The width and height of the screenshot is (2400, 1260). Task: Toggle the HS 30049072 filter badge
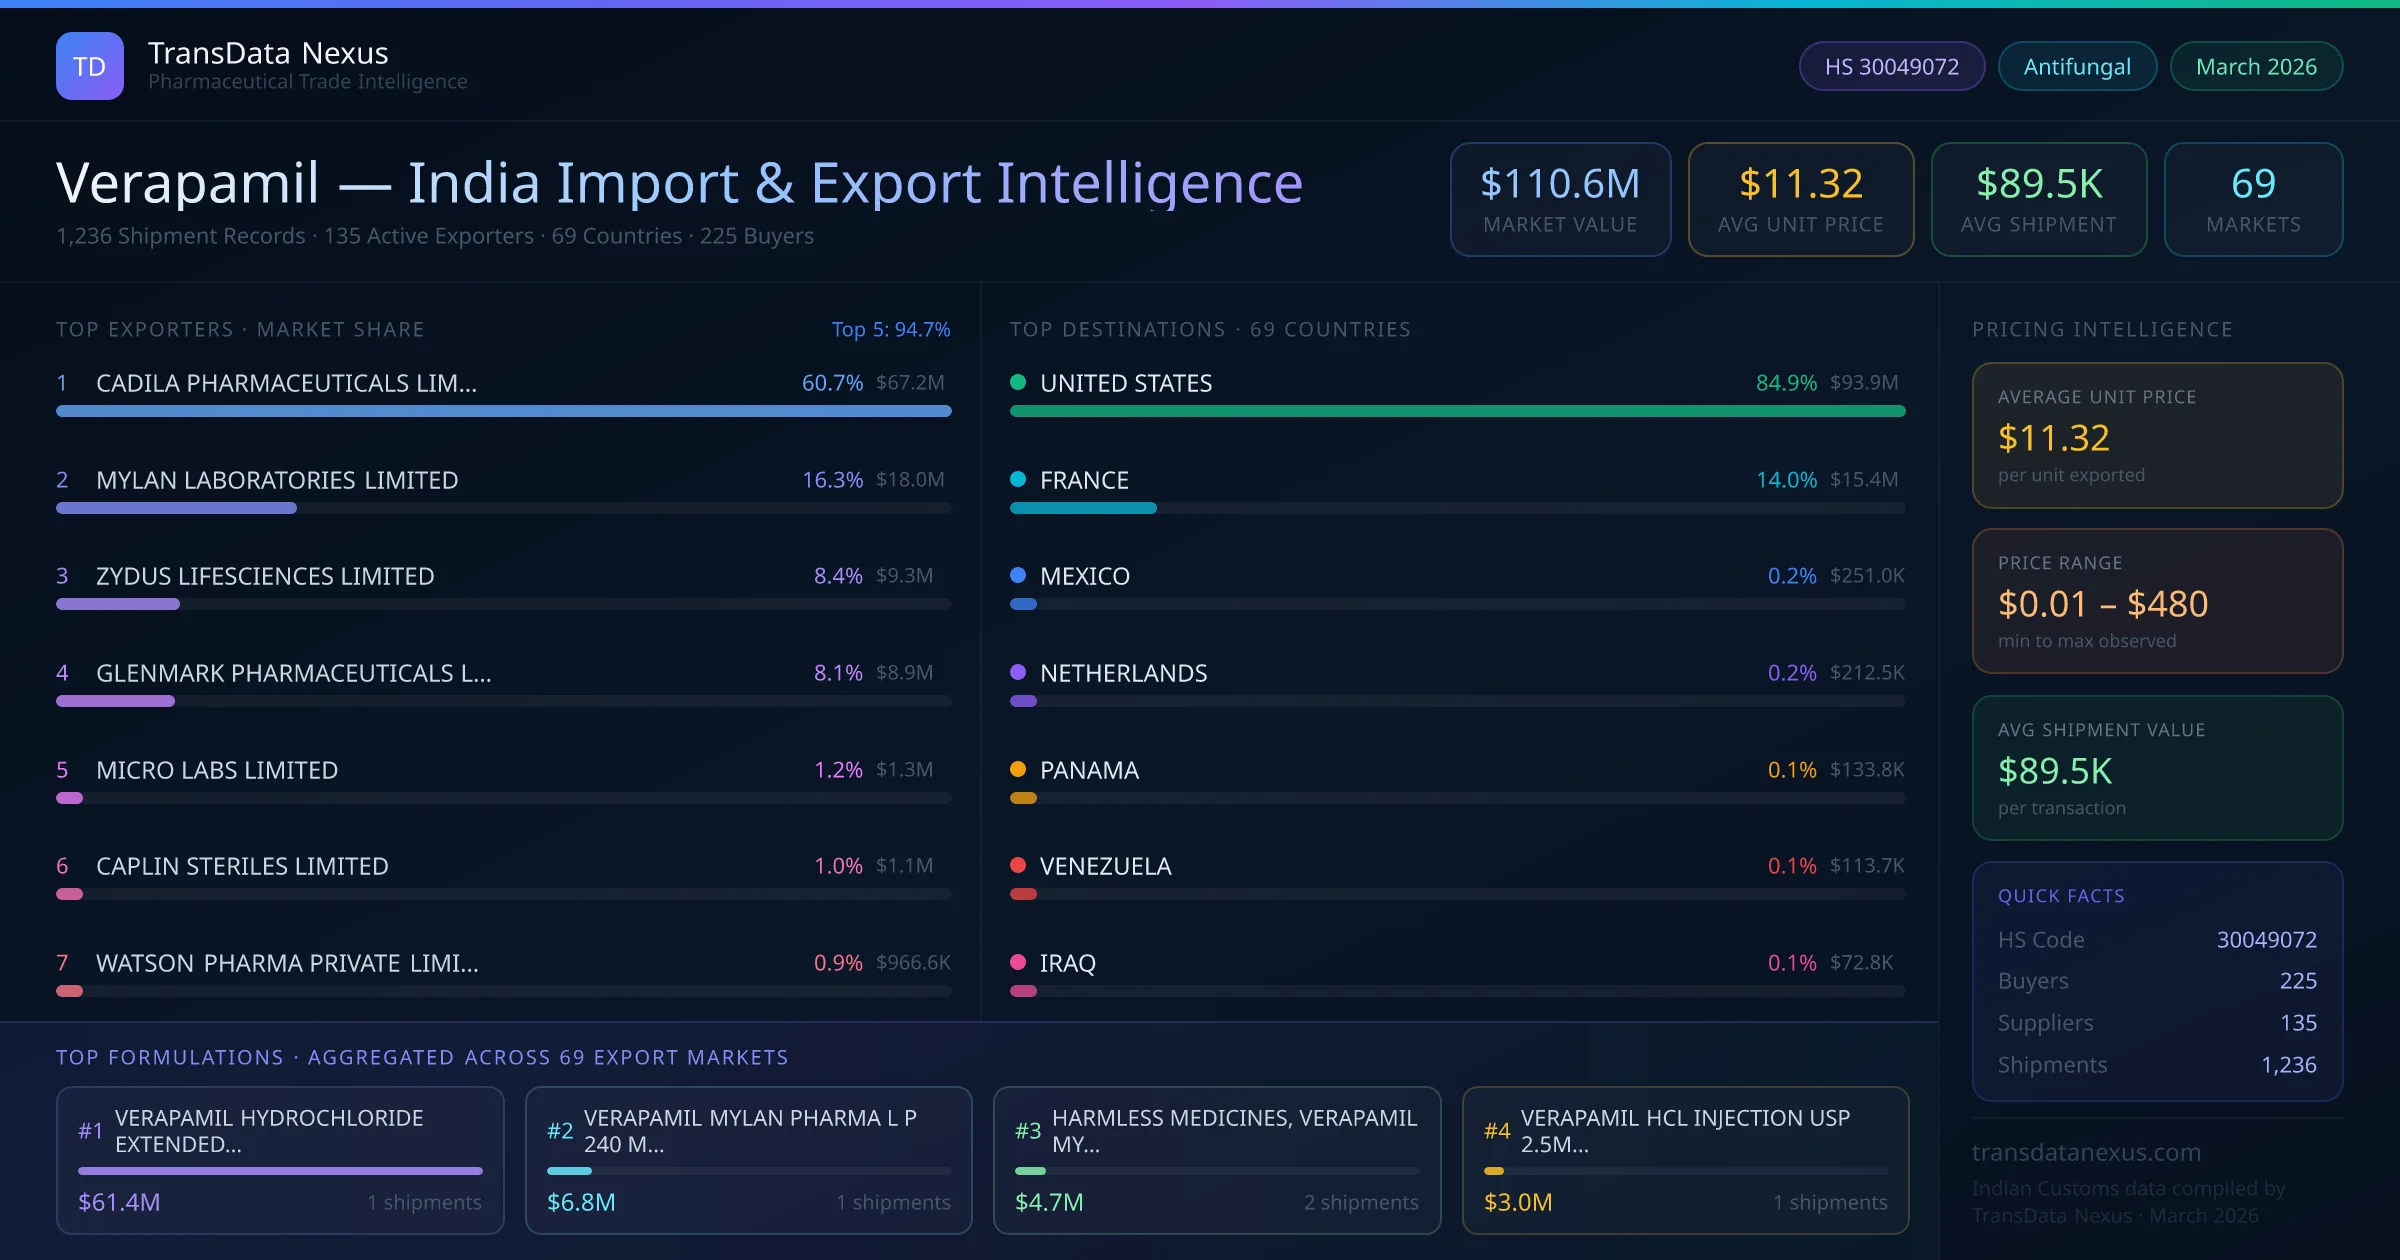pos(1891,65)
